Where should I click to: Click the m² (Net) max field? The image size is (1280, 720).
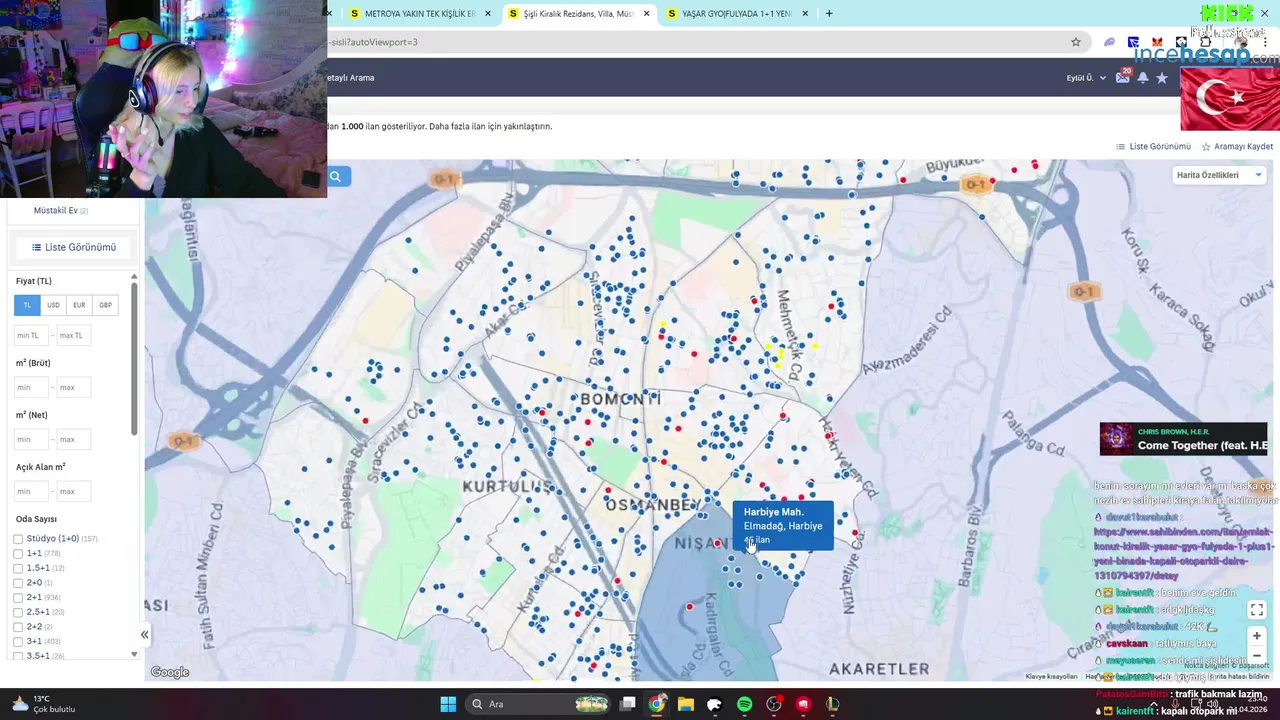73,439
